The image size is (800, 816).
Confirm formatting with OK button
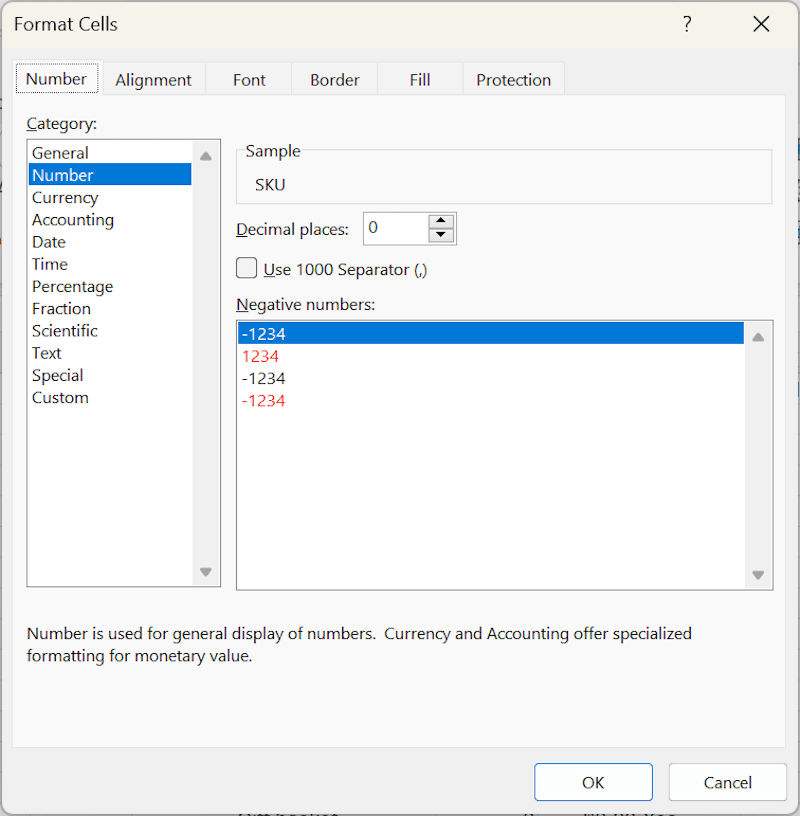[x=593, y=782]
